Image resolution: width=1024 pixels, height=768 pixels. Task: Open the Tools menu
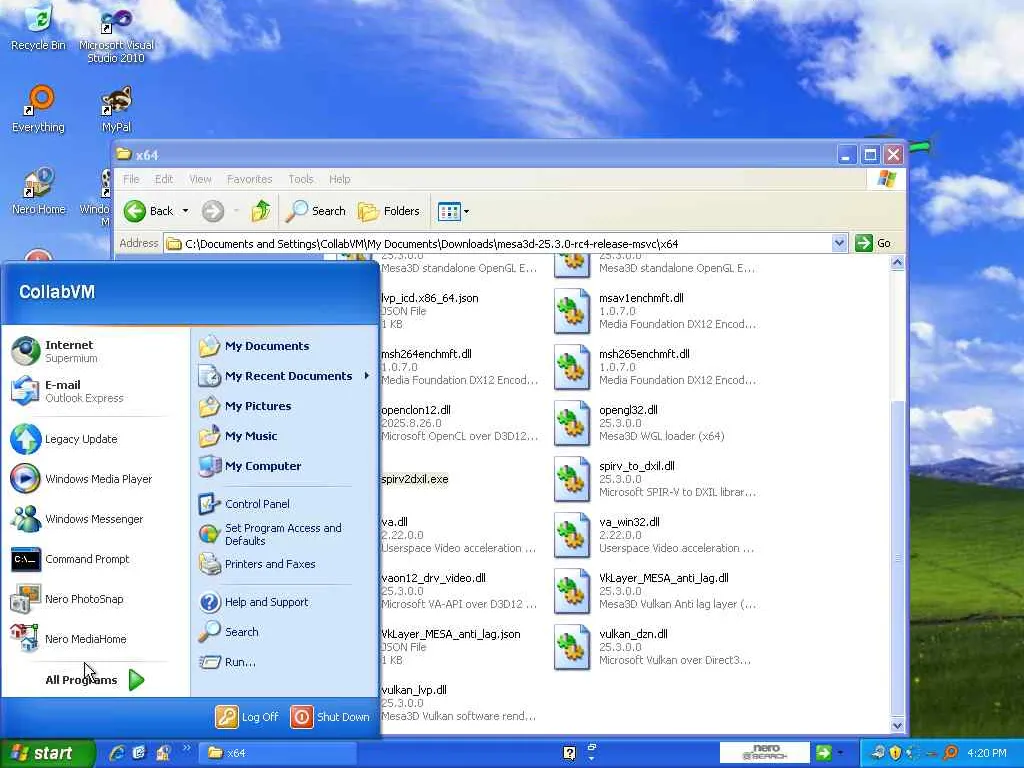tap(301, 179)
